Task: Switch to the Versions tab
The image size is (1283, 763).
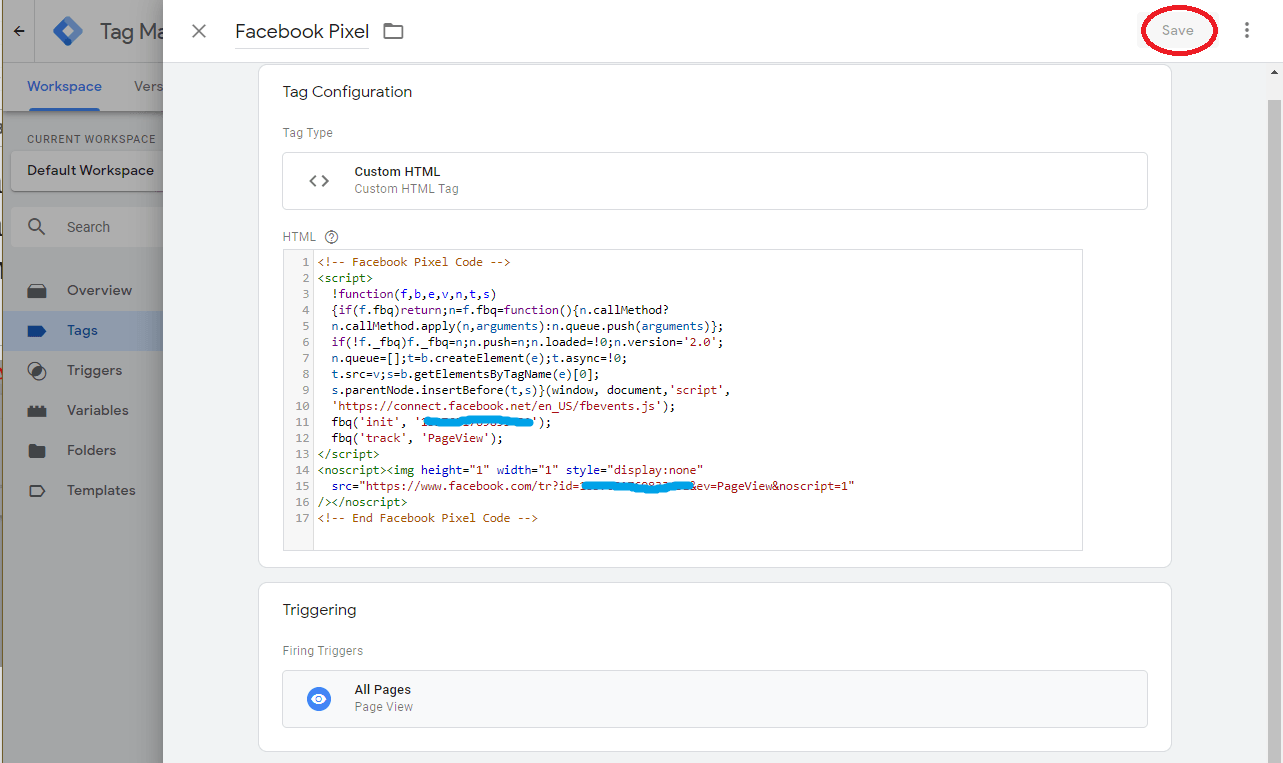Action: [148, 86]
